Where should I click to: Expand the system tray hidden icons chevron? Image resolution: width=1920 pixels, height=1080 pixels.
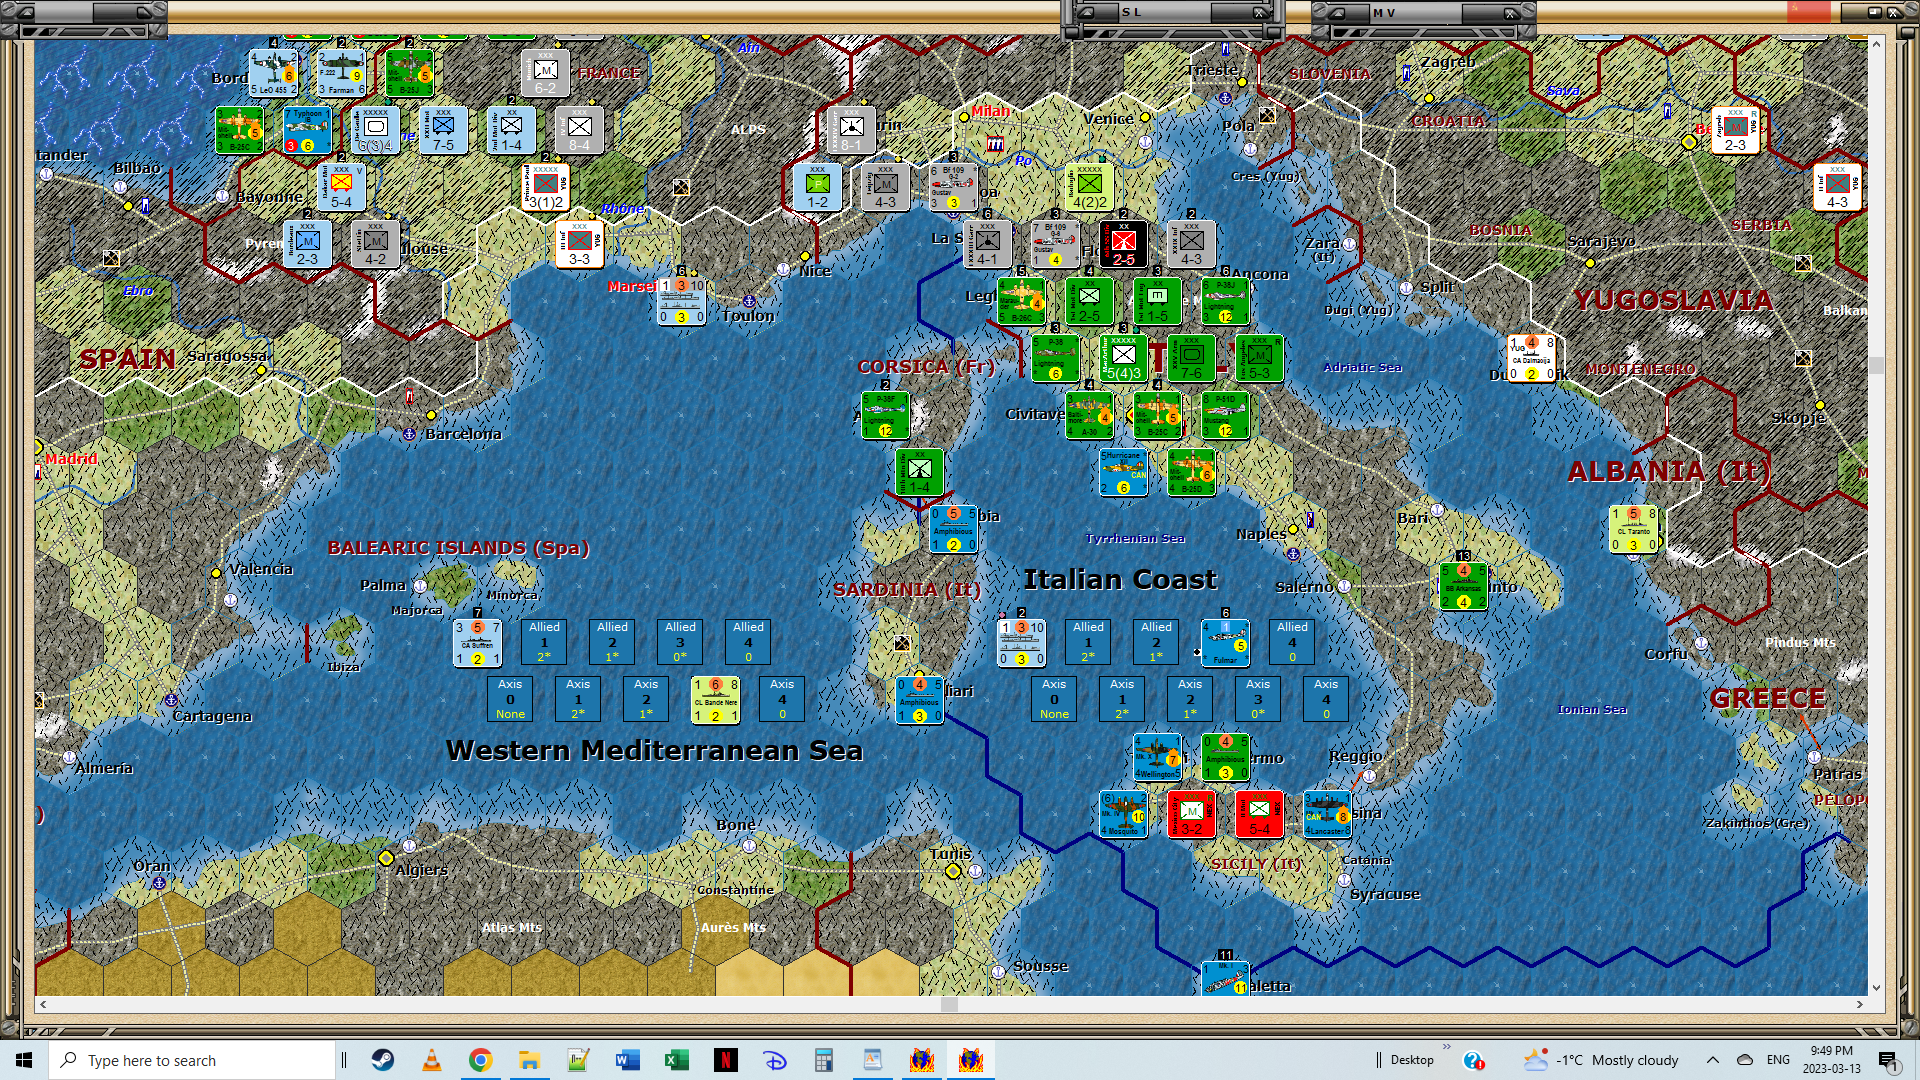pos(1713,1060)
